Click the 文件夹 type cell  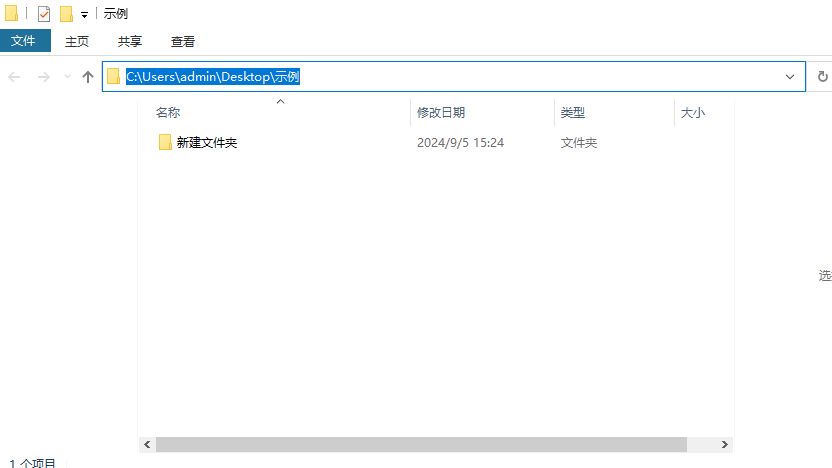pos(579,143)
